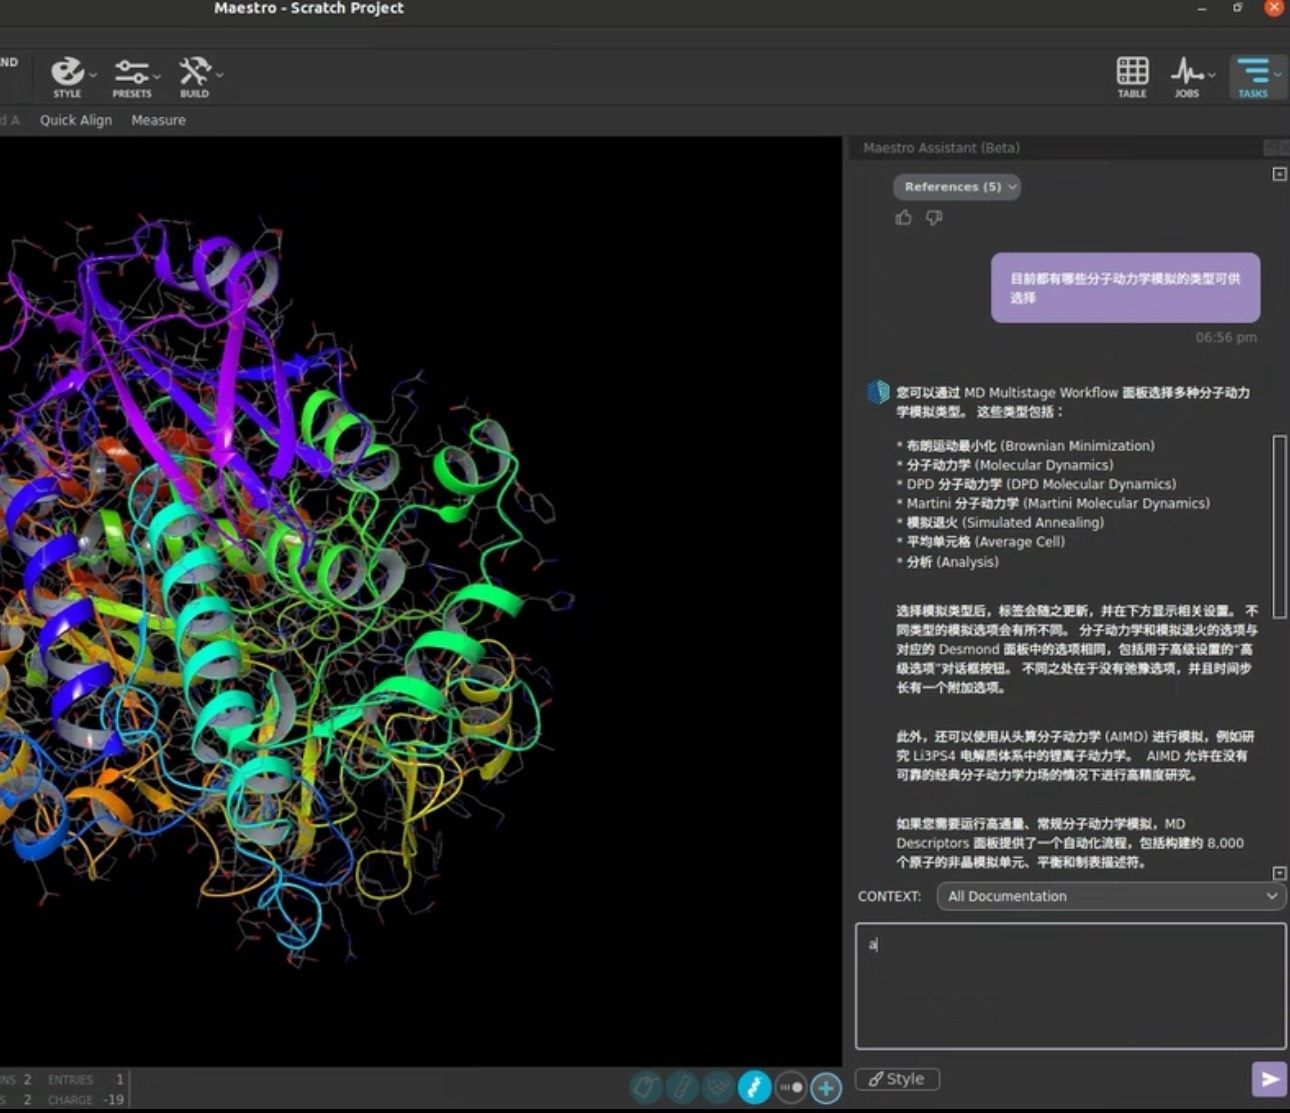Viewport: 1290px width, 1113px height.
Task: Click the blue plus circle icon
Action: coord(826,1087)
